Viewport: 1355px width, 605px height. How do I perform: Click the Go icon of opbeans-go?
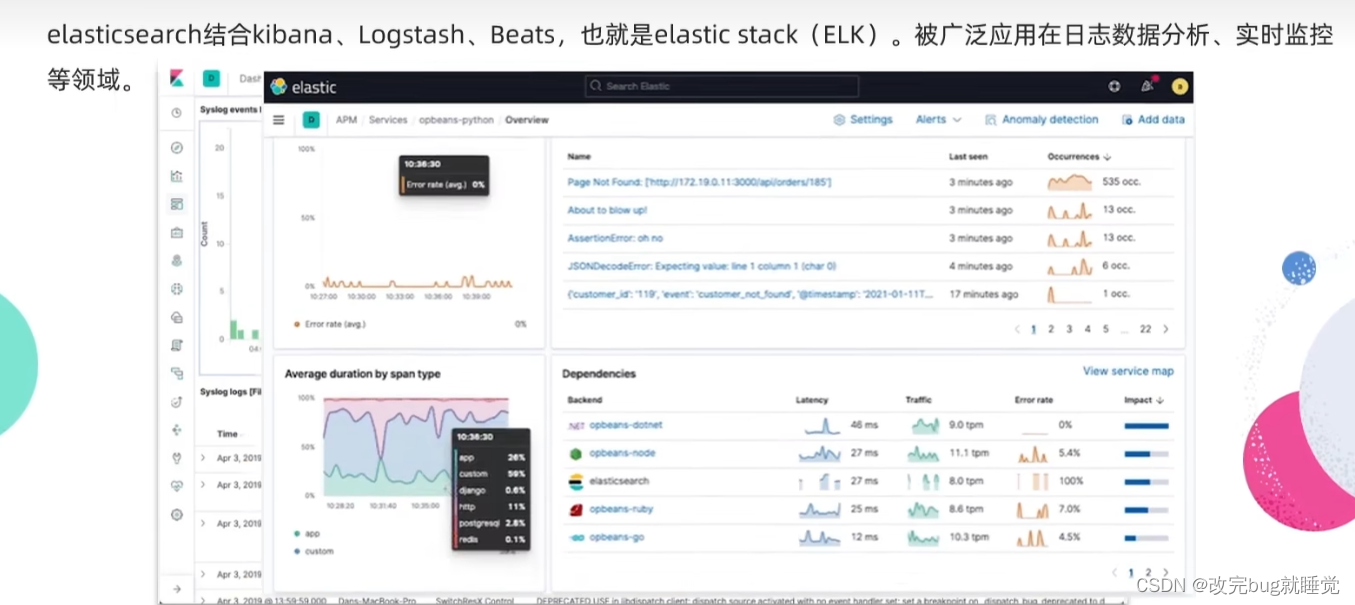click(x=576, y=537)
